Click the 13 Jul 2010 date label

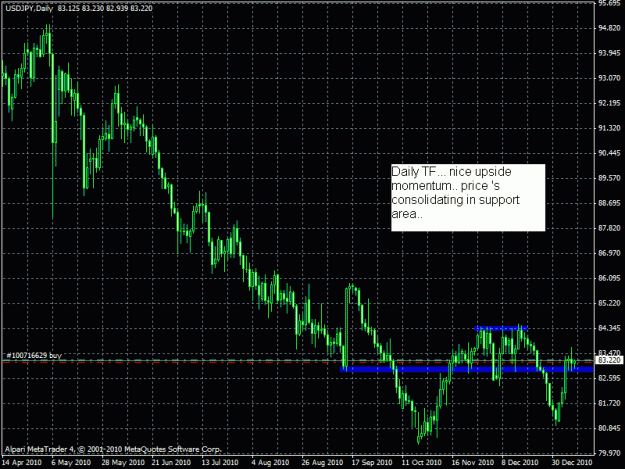coord(220,463)
